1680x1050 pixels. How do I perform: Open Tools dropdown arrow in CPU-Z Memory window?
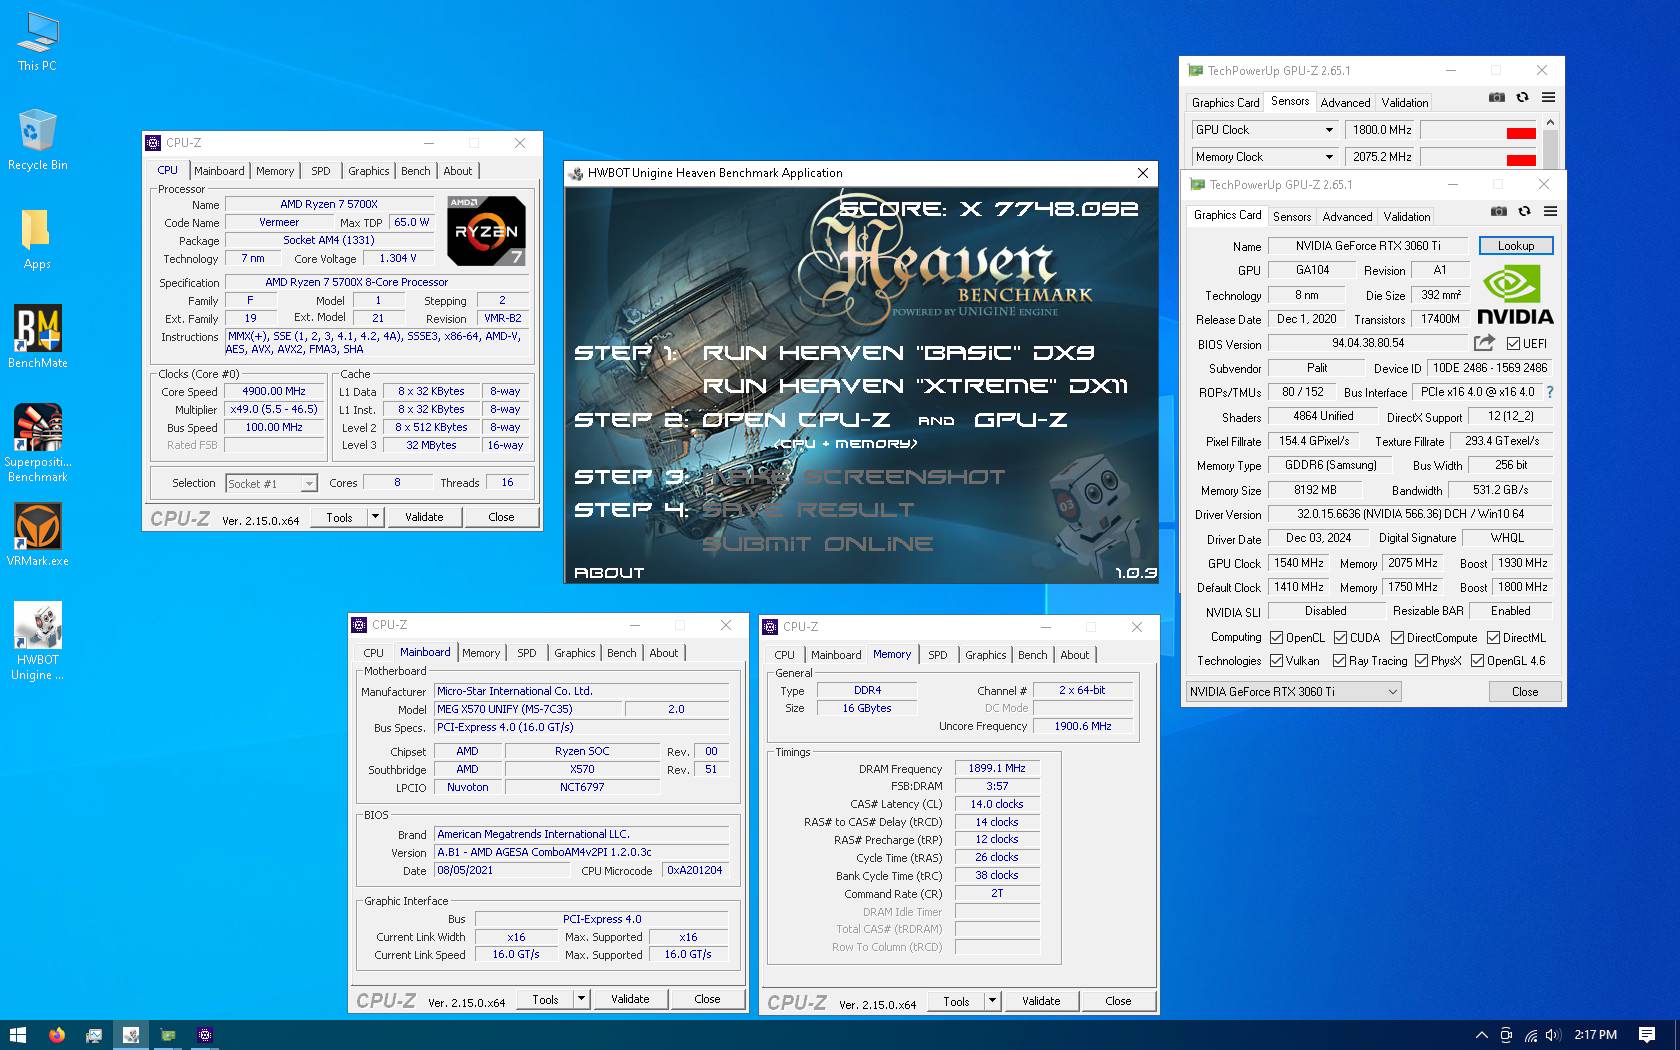[x=992, y=1001]
